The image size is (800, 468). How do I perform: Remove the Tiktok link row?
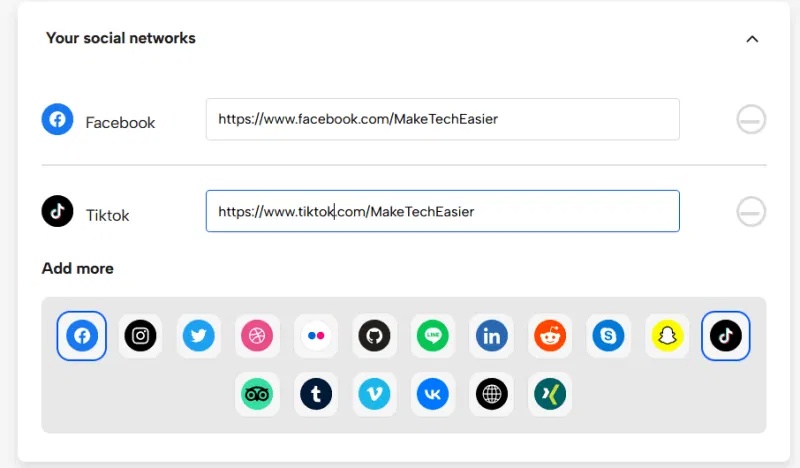[x=751, y=212]
